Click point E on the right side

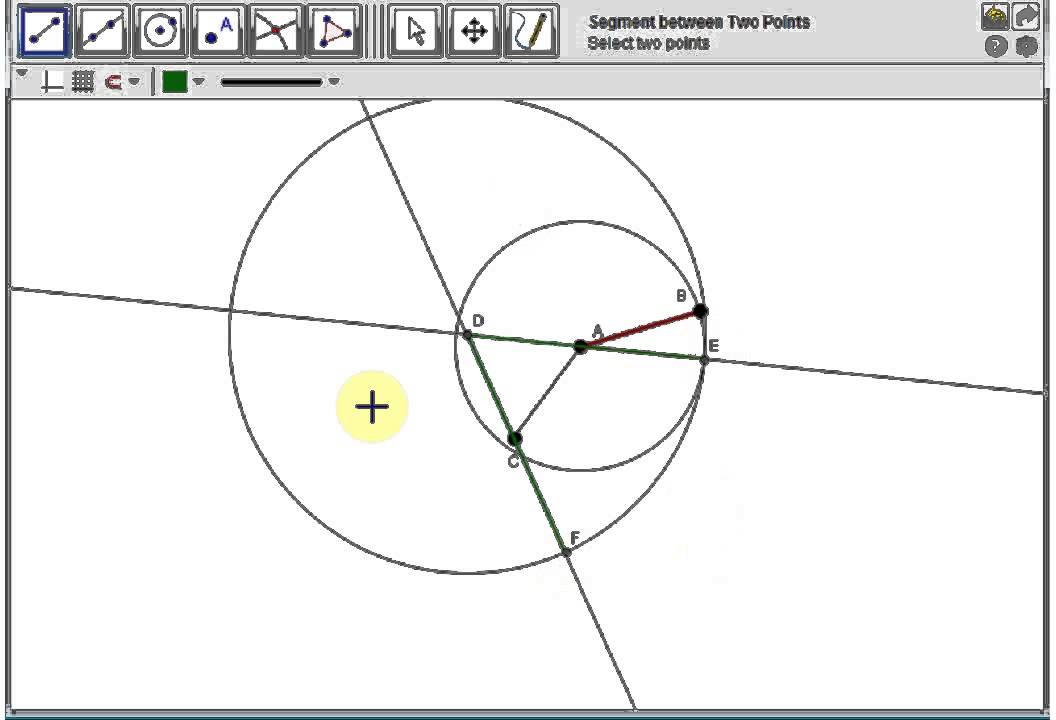click(704, 360)
